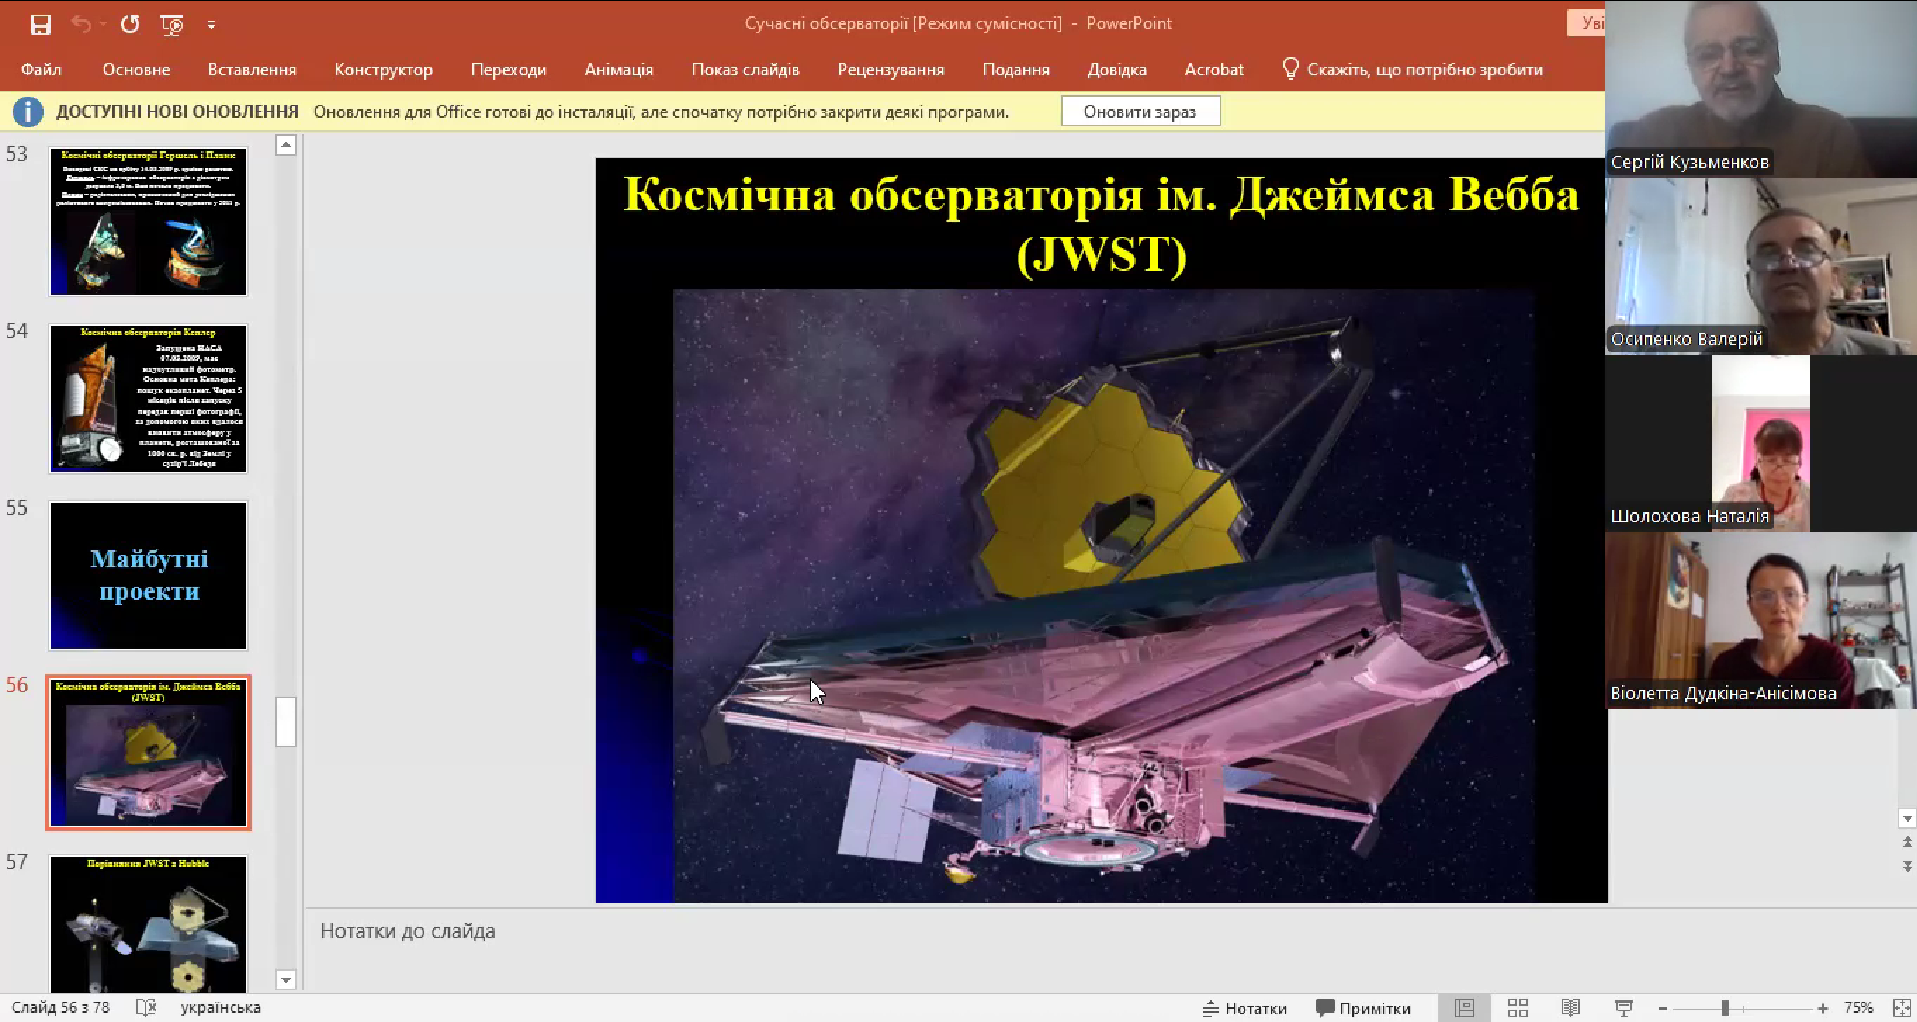The width and height of the screenshot is (1917, 1022).
Task: Switch to Reading view icon
Action: [1571, 1008]
